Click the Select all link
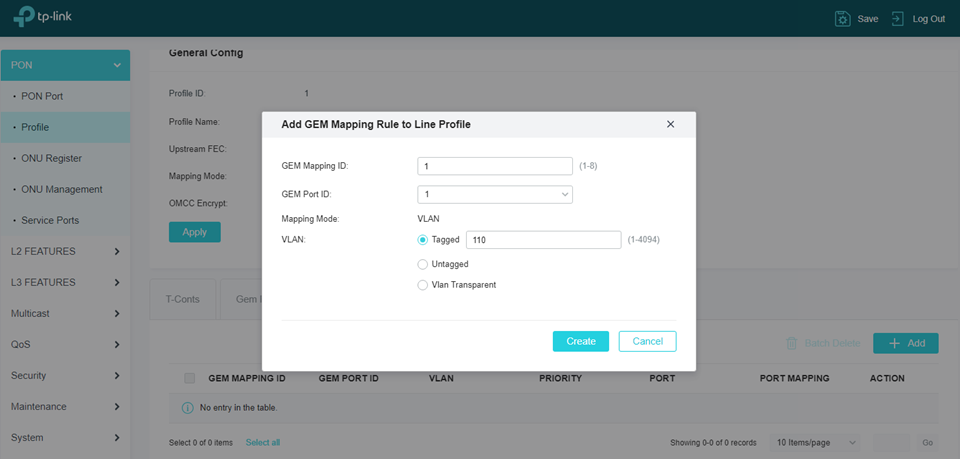This screenshot has width=960, height=459. 263,442
